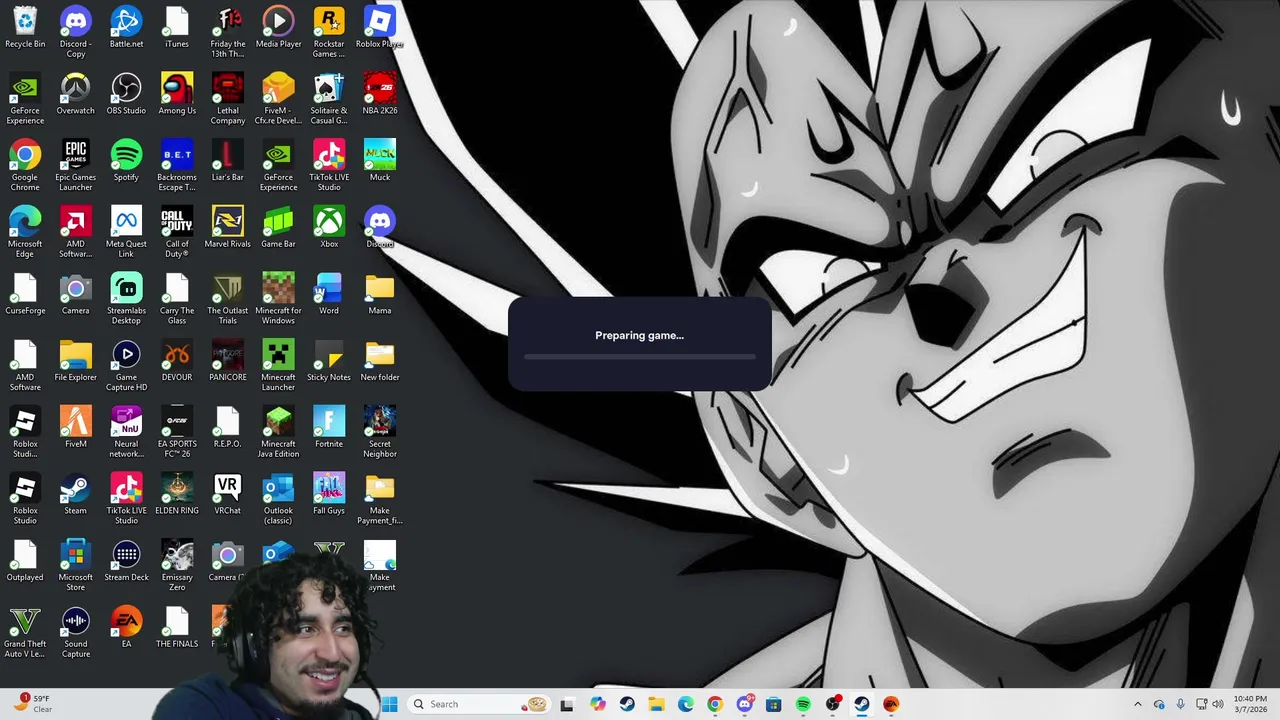
Task: Select the NBA 2K26 desktop icon
Action: coord(380,95)
